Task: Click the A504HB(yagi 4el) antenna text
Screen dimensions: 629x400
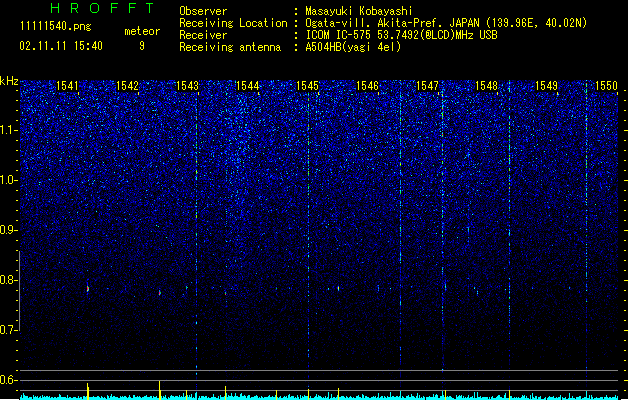Action: click(x=353, y=47)
